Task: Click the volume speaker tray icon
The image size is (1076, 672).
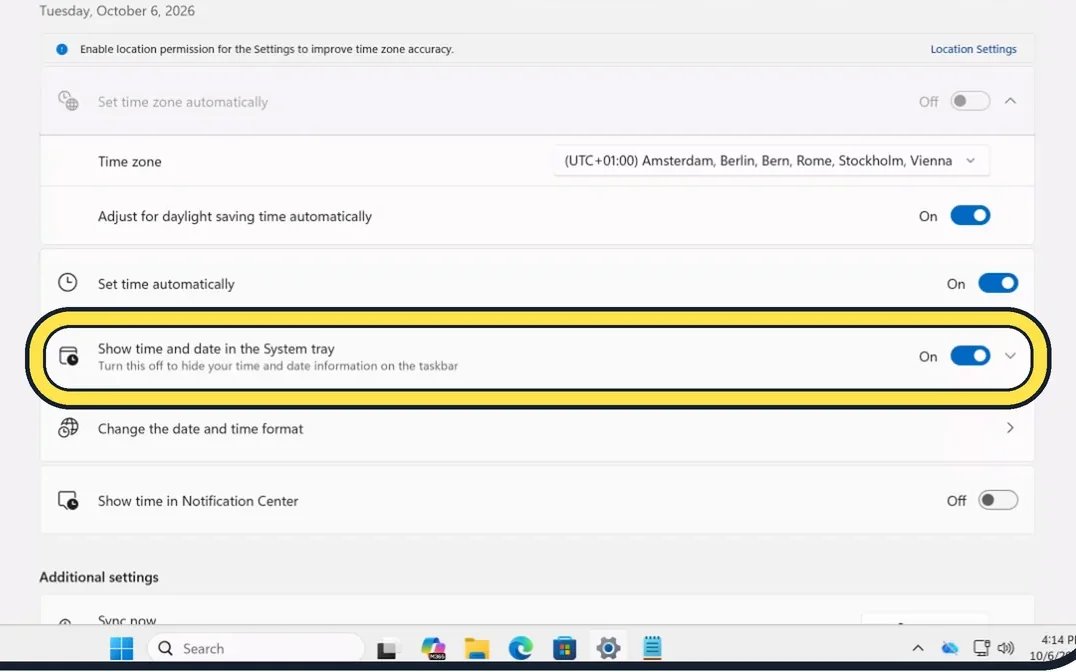Action: point(1006,648)
